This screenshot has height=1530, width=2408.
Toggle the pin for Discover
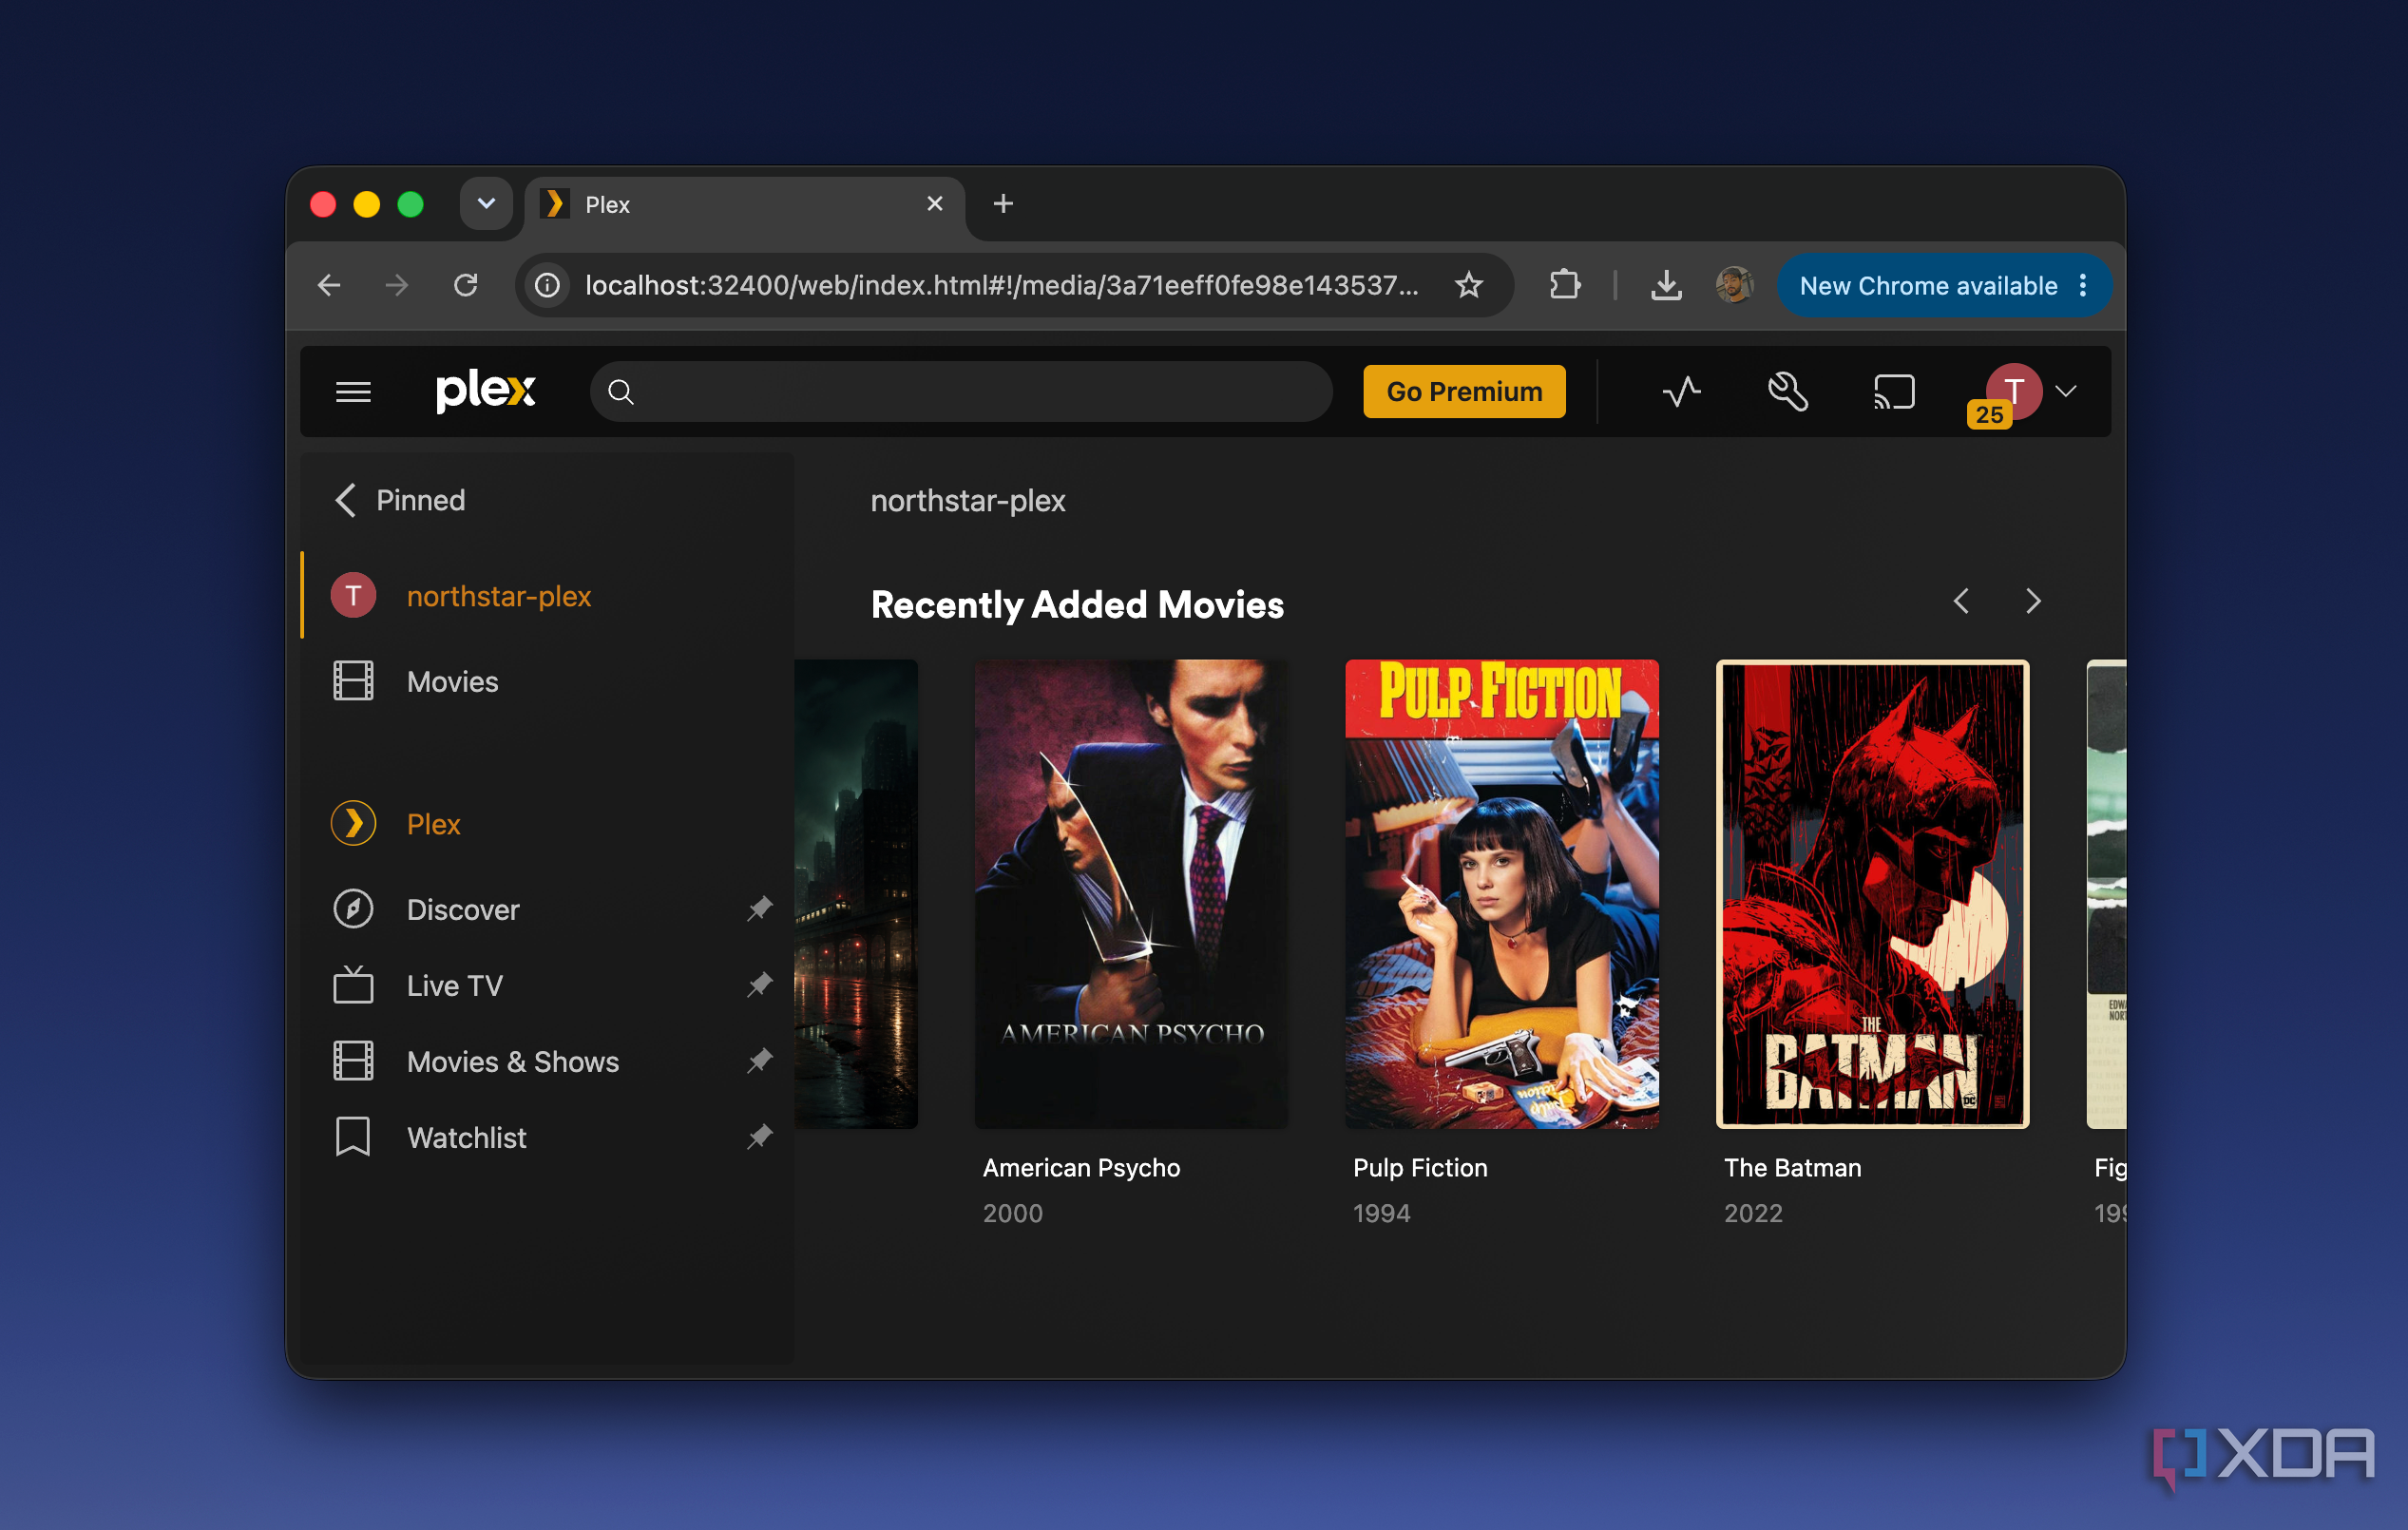(760, 908)
